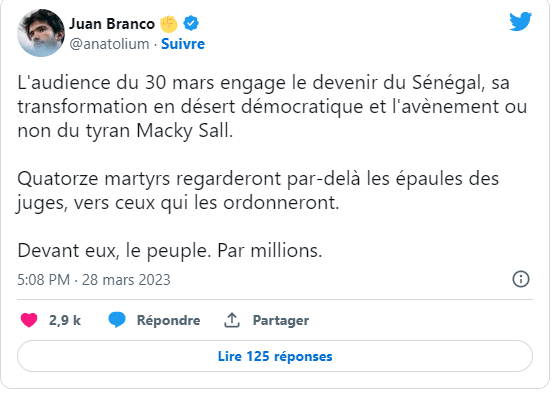The width and height of the screenshot is (554, 398).
Task: Click the Twitter bird logo
Action: (520, 21)
